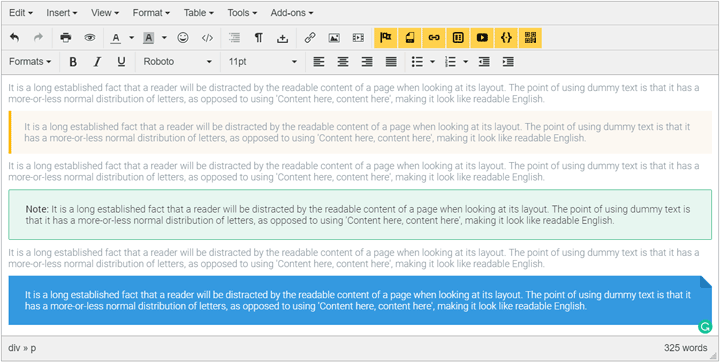This screenshot has height=362, width=720.
Task: Insert a hyperlink with chain icon
Action: point(310,38)
